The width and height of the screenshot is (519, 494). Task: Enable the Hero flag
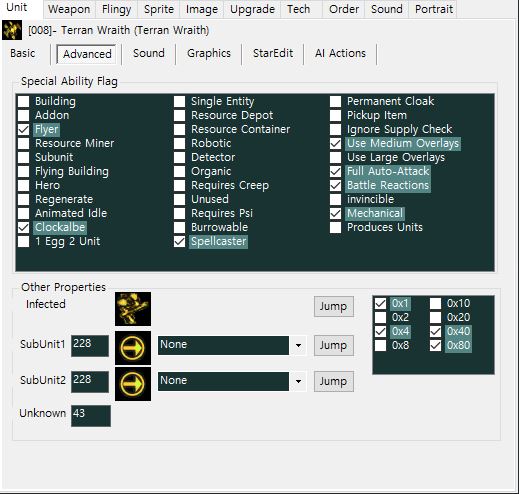pos(24,185)
